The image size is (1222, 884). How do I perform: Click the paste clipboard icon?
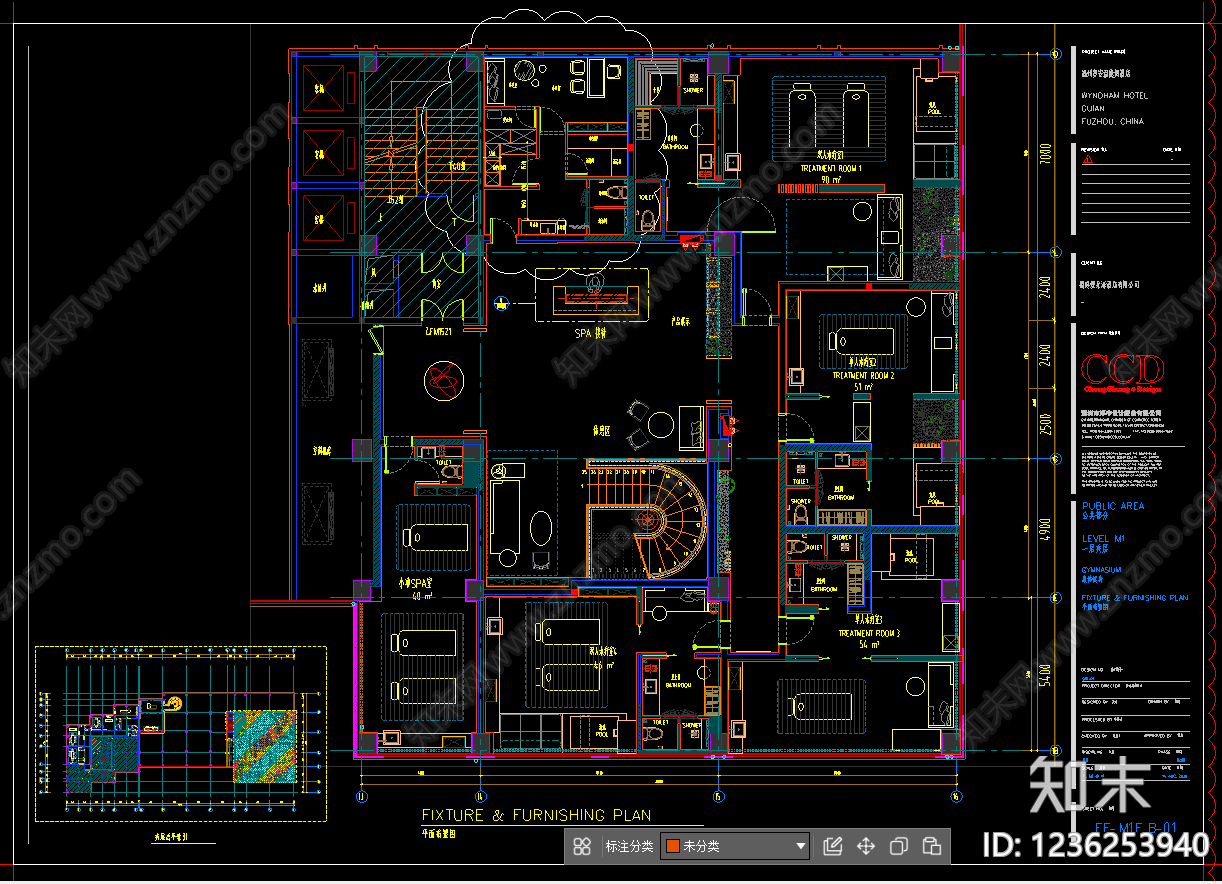pyautogui.click(x=932, y=846)
